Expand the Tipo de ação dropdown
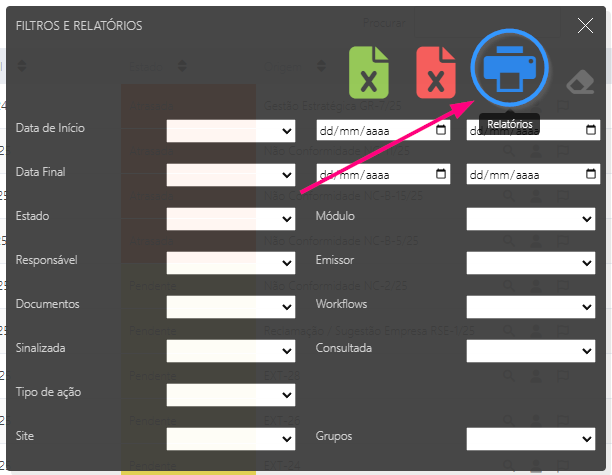The image size is (612, 475). coord(231,395)
